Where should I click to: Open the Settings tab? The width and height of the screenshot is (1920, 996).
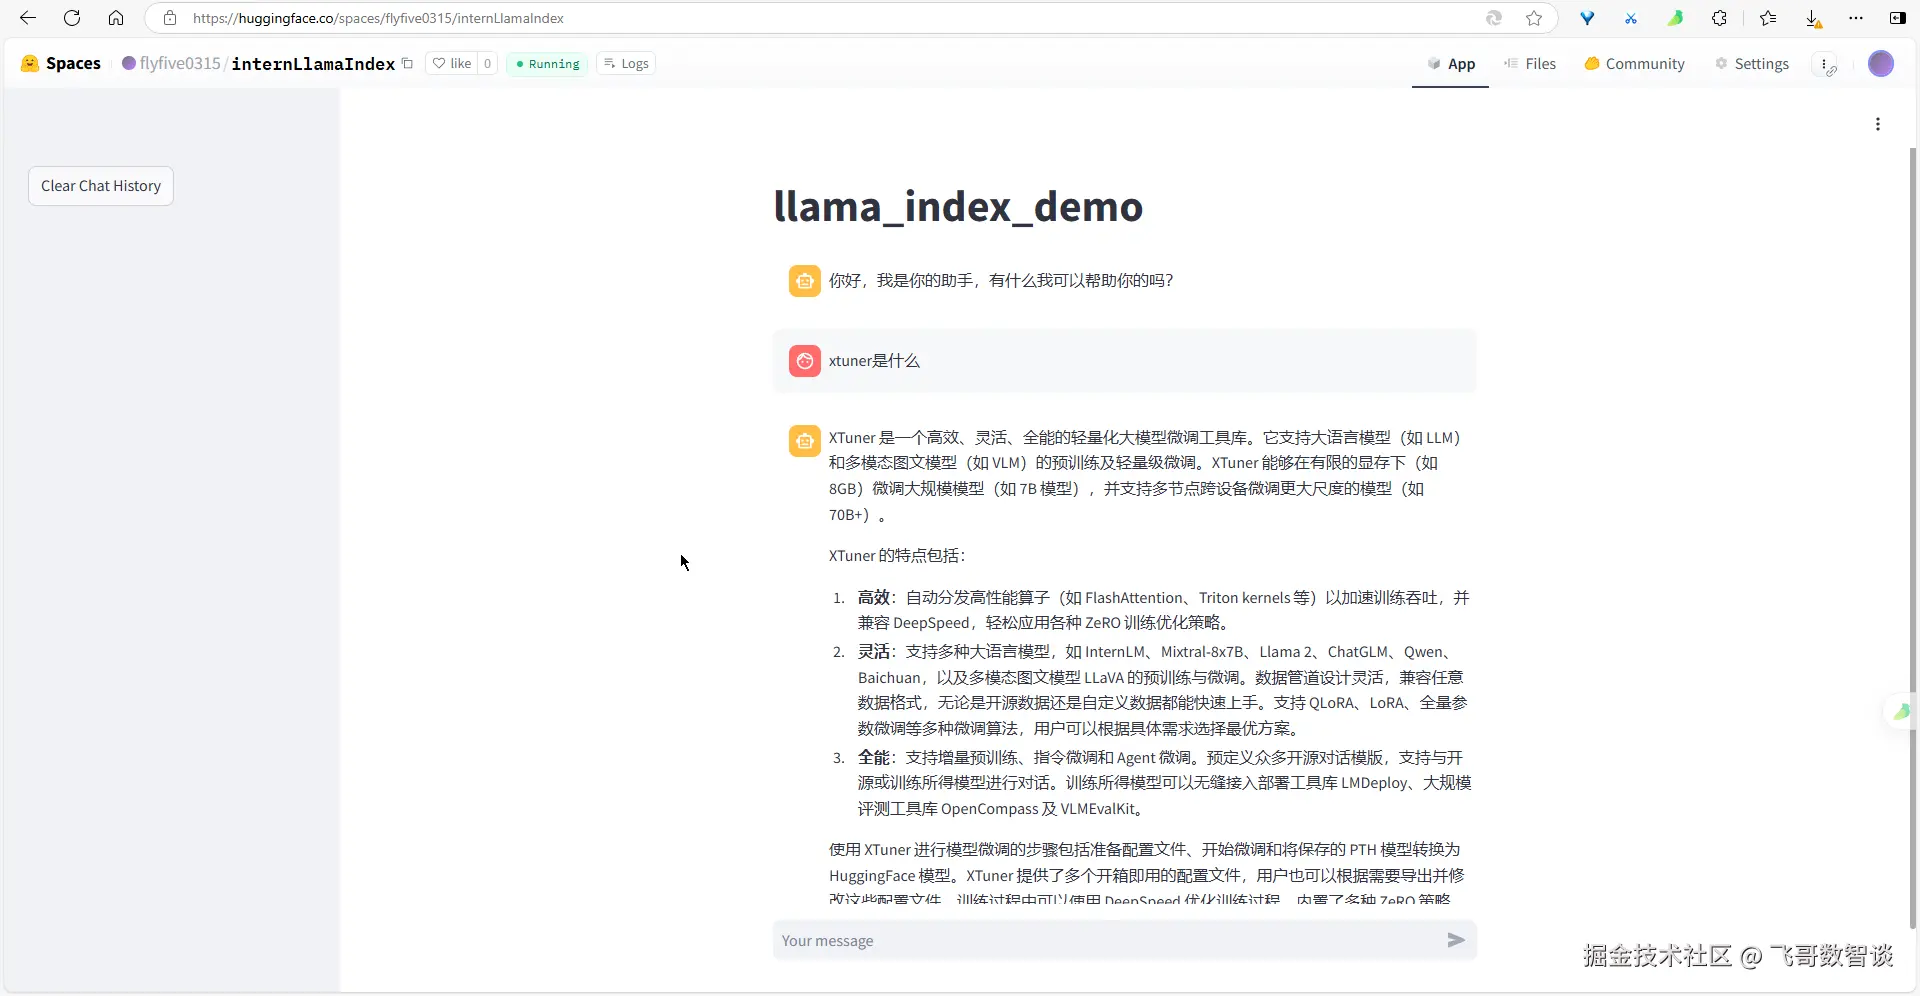pyautogui.click(x=1752, y=63)
